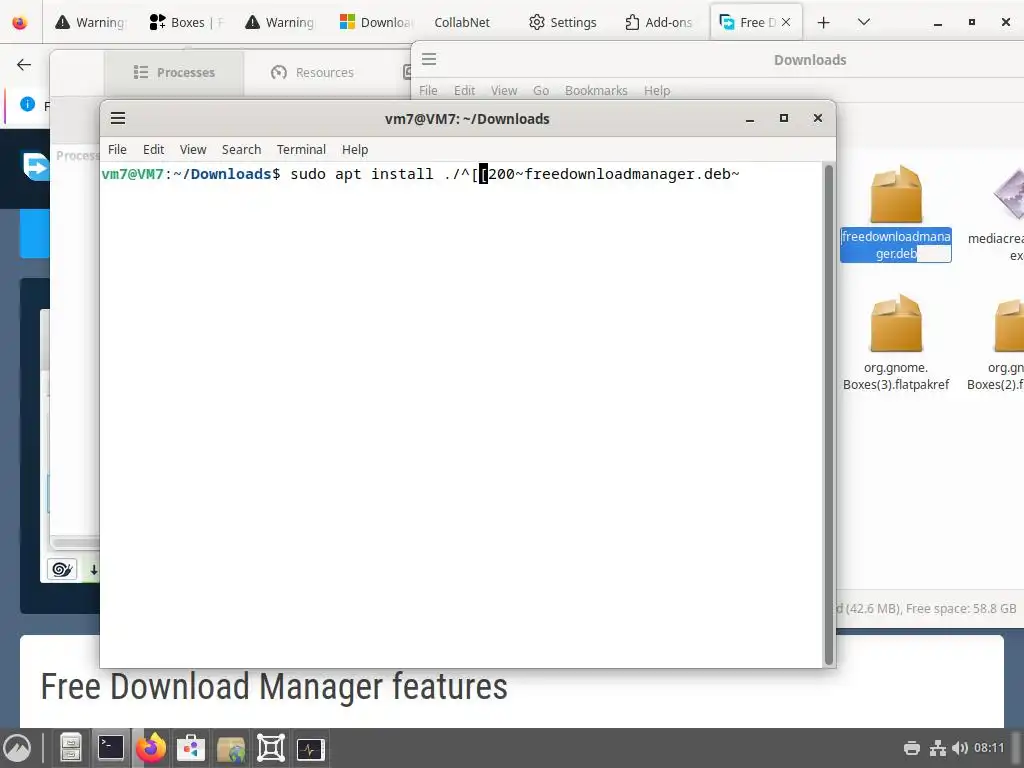Open the network tray icon
This screenshot has width=1024, height=768.
coord(938,748)
